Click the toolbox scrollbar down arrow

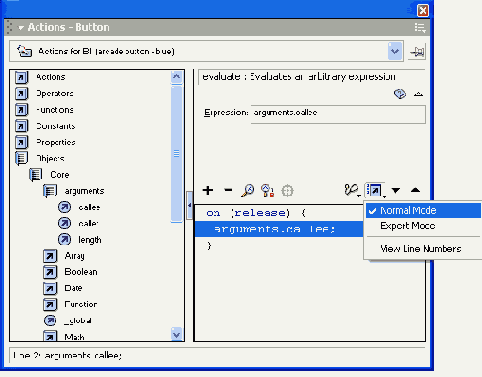pos(177,334)
